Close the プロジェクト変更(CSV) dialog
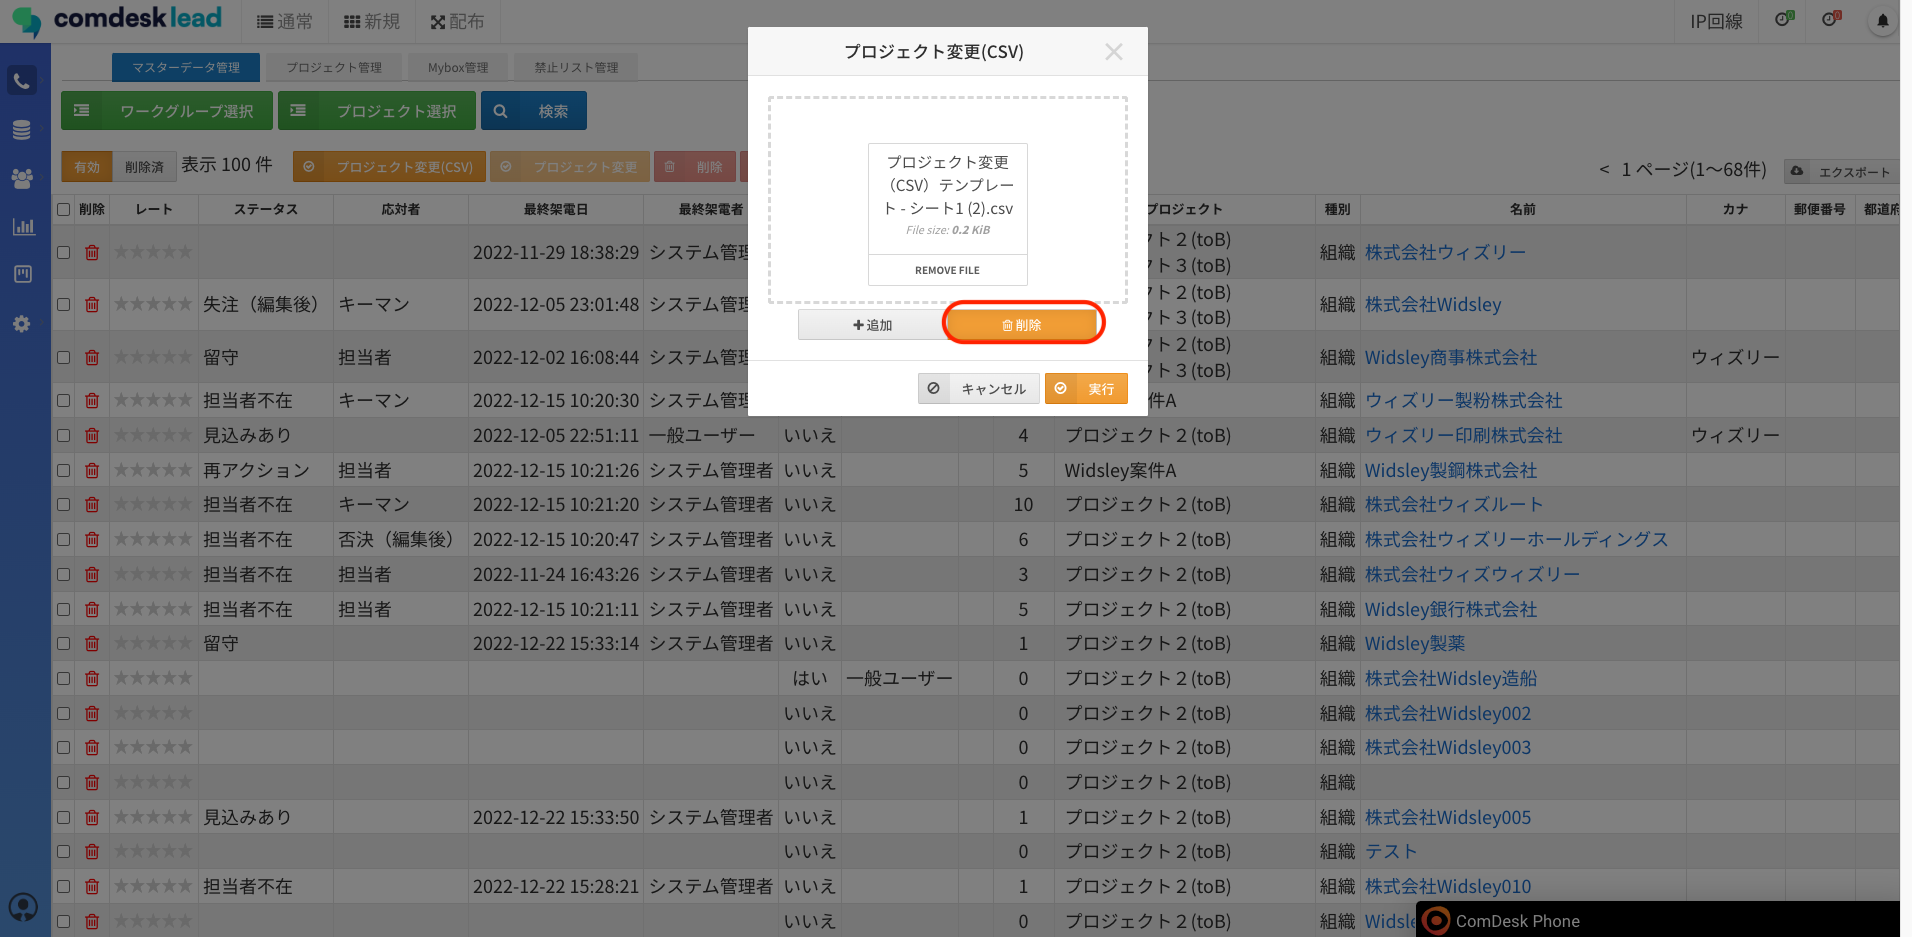The width and height of the screenshot is (1912, 937). (x=1113, y=52)
